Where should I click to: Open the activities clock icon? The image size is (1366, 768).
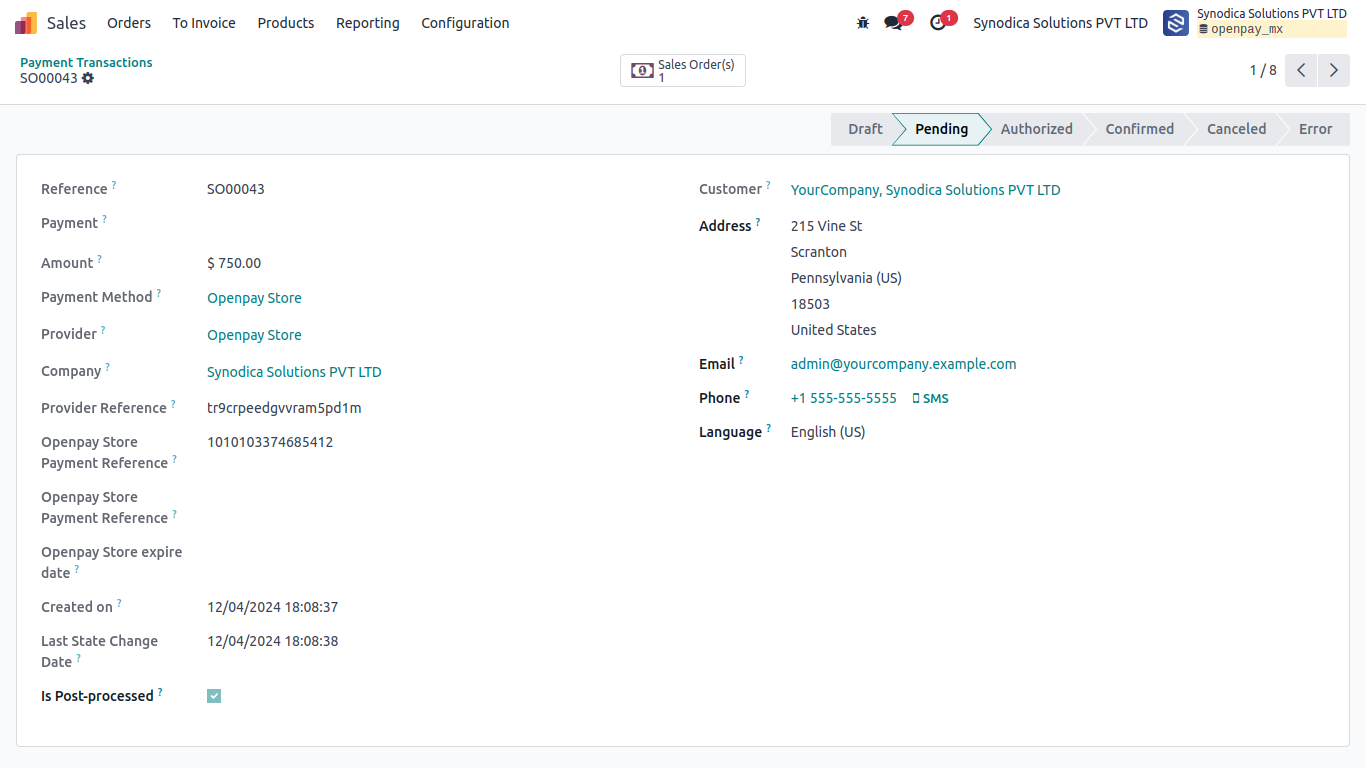(x=938, y=22)
